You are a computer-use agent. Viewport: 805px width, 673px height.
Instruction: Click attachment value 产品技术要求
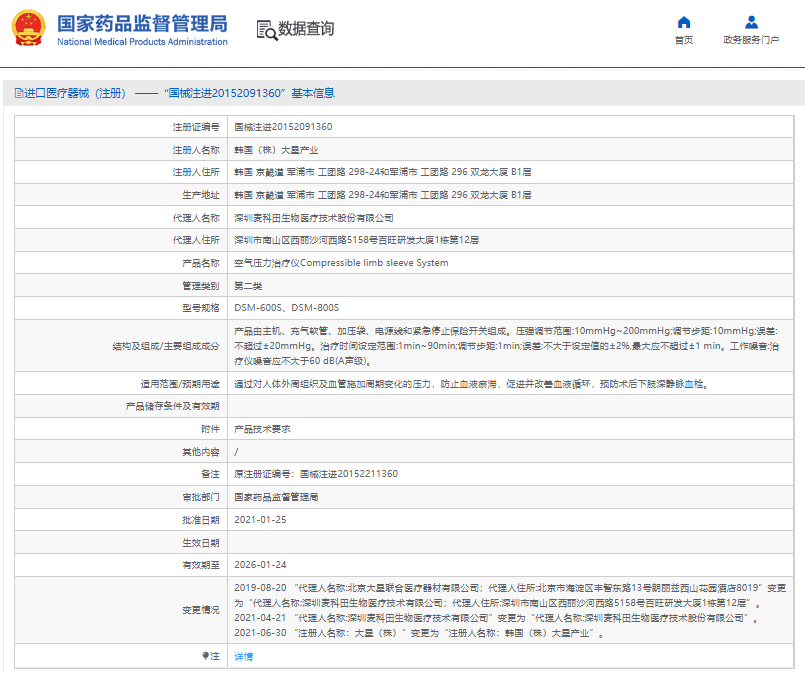click(262, 429)
